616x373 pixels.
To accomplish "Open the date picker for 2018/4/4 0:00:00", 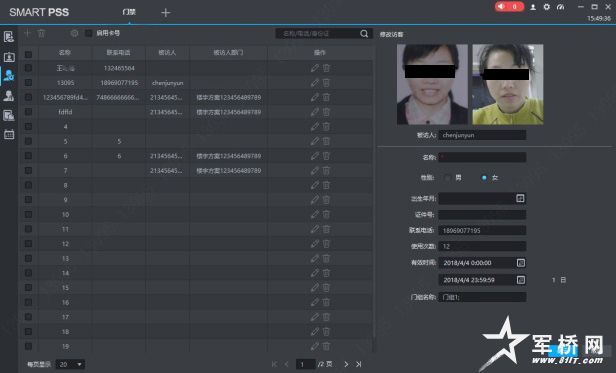I will [521, 263].
